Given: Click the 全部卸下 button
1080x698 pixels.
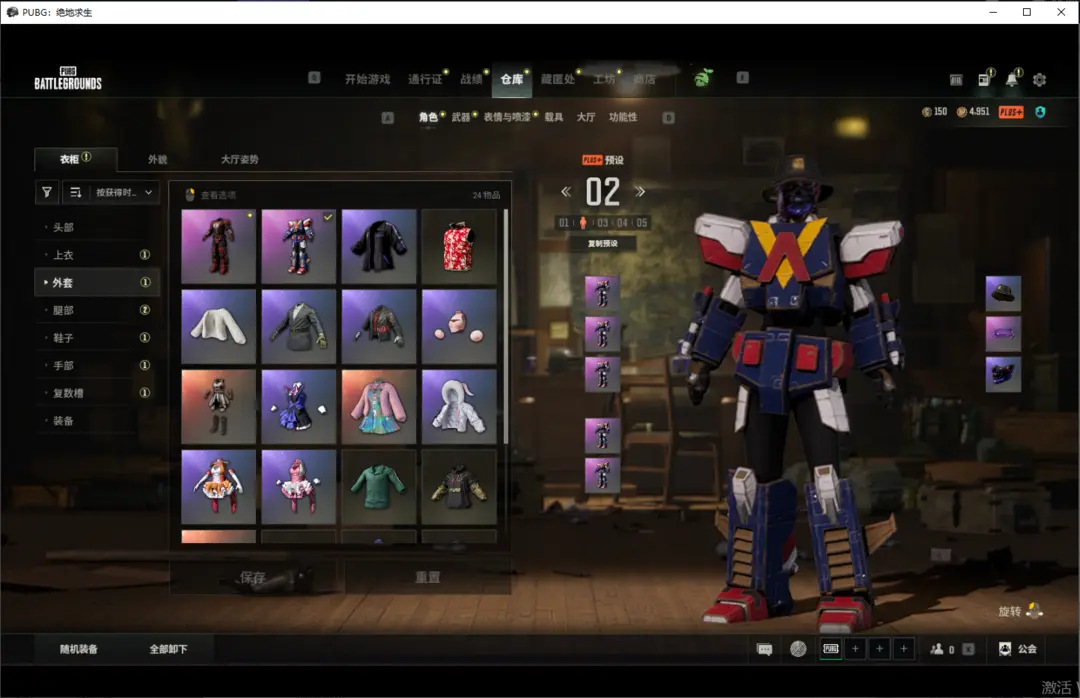Looking at the screenshot, I should coord(169,649).
